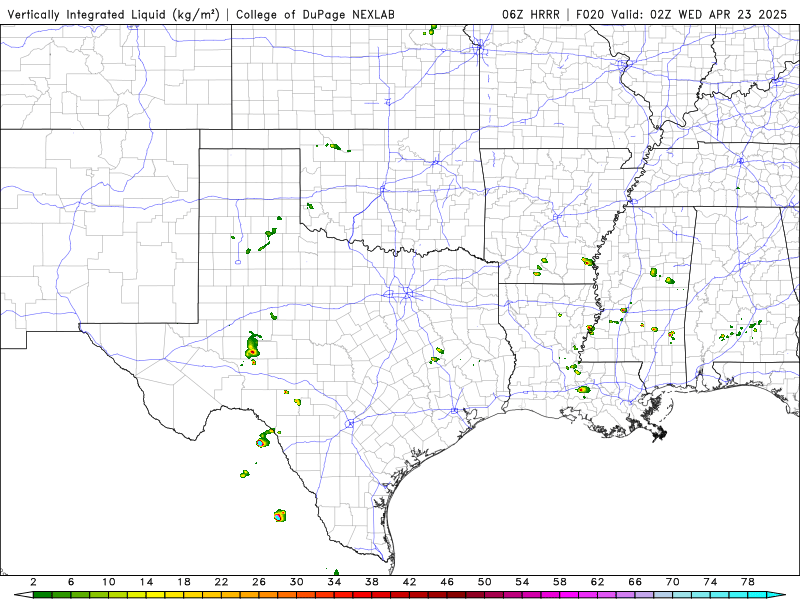Click the red-core storm cell in southeast Louisiana
The height and width of the screenshot is (600, 800).
click(x=583, y=390)
